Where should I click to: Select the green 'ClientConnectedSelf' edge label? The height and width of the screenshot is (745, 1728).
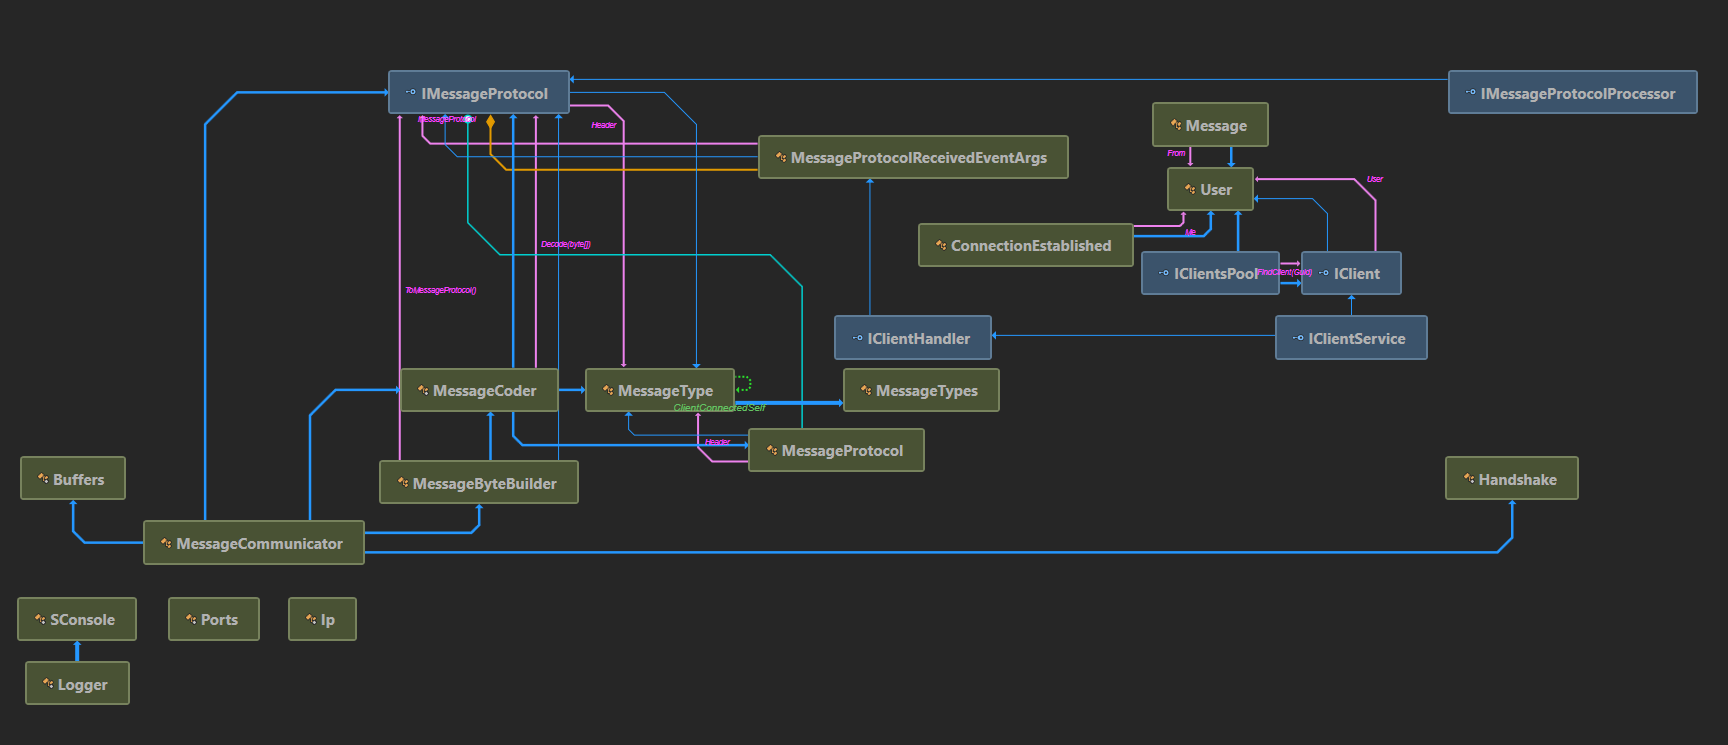[719, 408]
